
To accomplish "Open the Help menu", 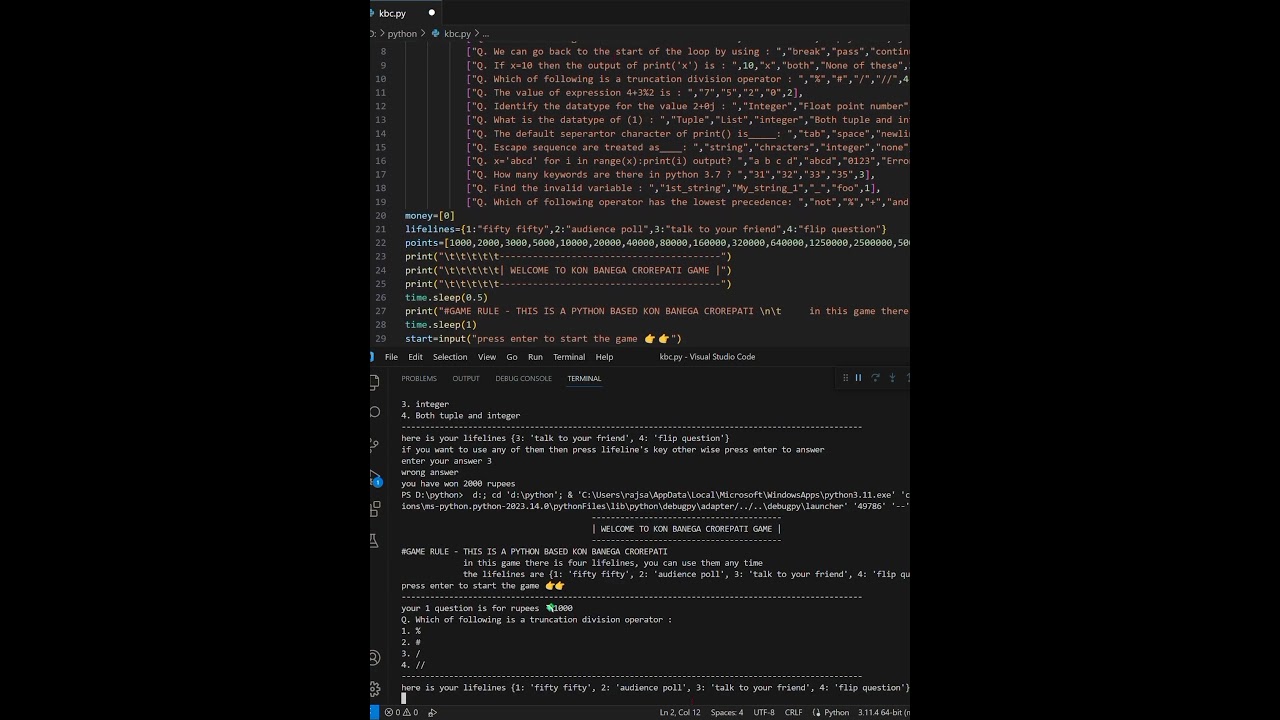I will pos(604,357).
